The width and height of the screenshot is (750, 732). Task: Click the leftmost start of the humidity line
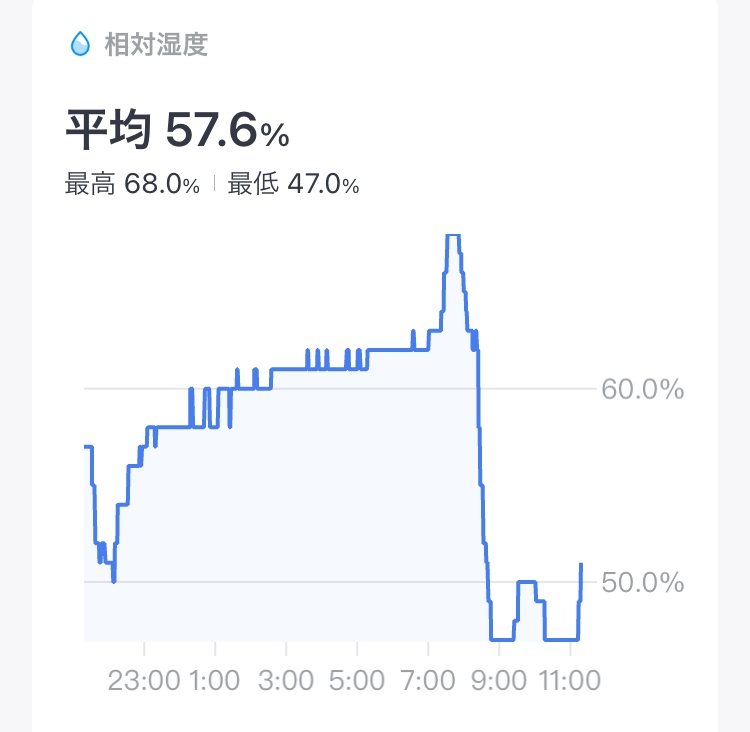pyautogui.click(x=86, y=446)
